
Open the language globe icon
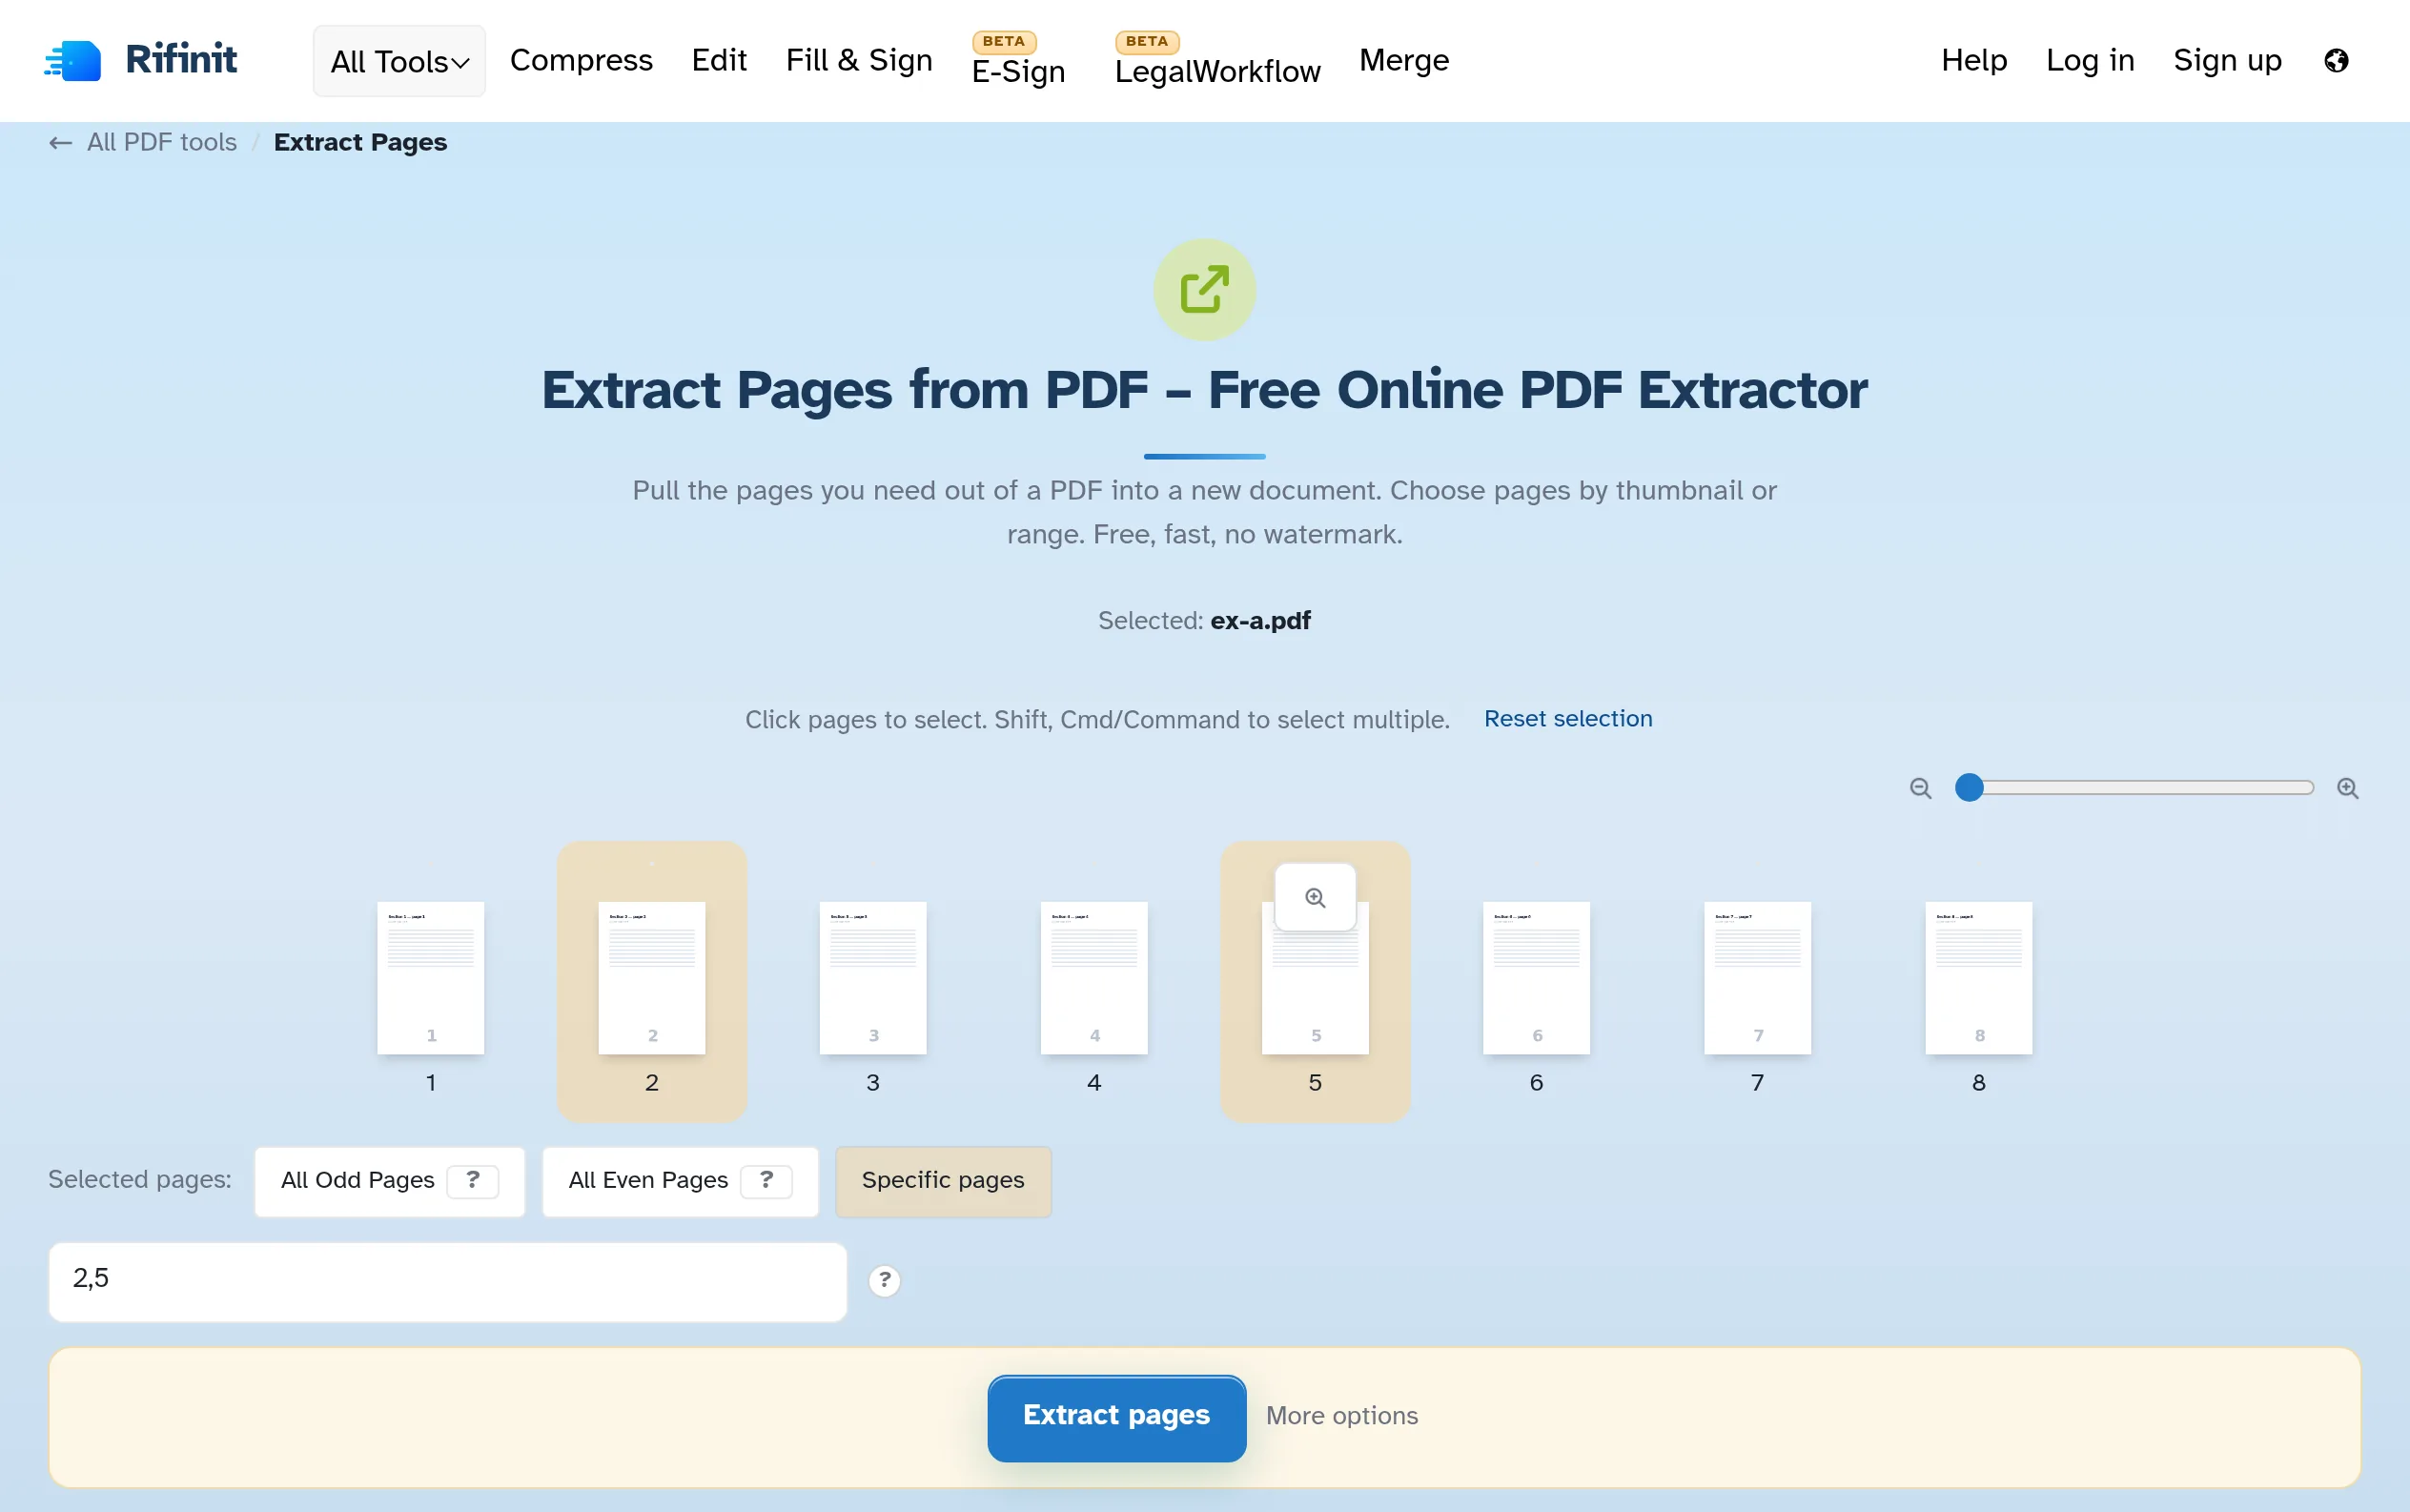pyautogui.click(x=2336, y=61)
